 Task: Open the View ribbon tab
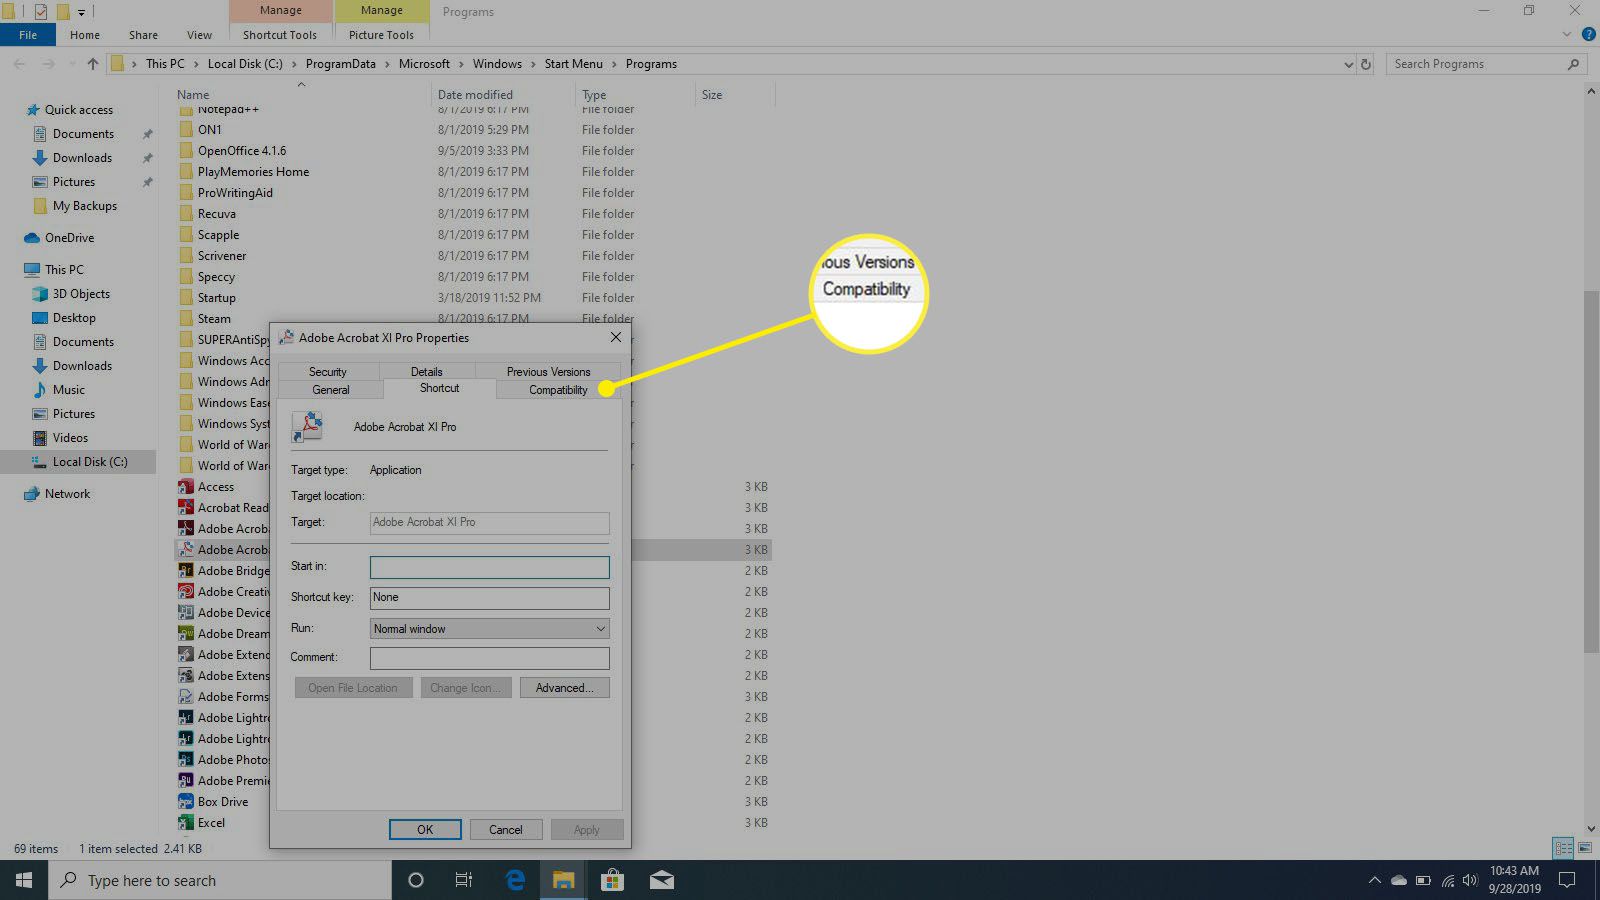click(199, 35)
